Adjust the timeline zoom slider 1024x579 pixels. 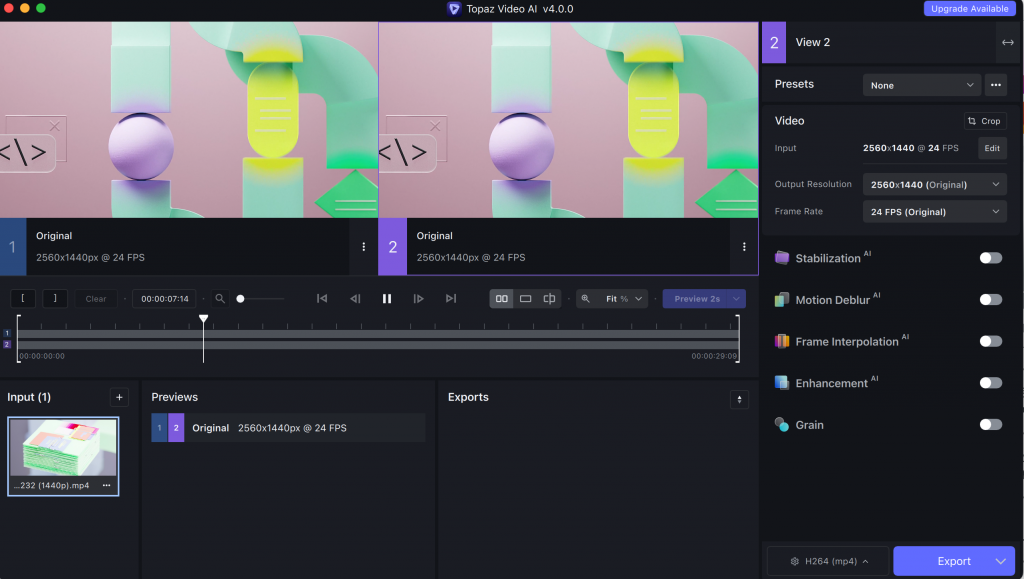tap(240, 297)
